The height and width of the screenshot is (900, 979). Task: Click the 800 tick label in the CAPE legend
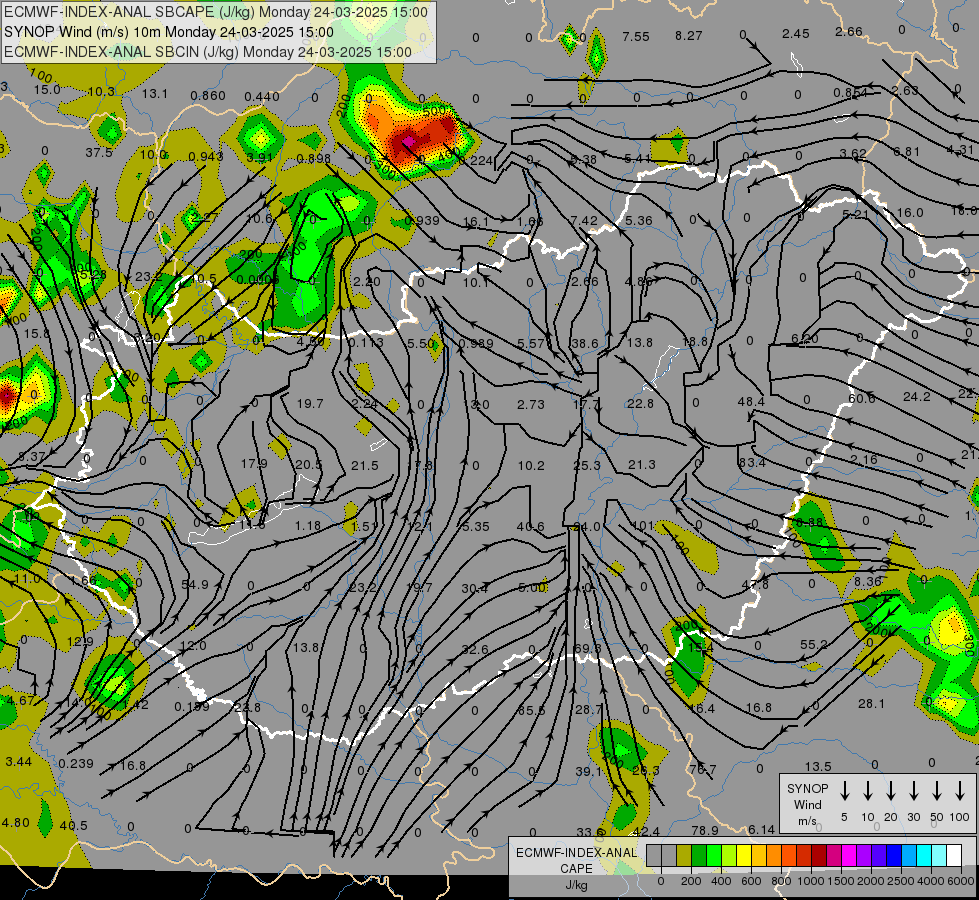(x=780, y=881)
